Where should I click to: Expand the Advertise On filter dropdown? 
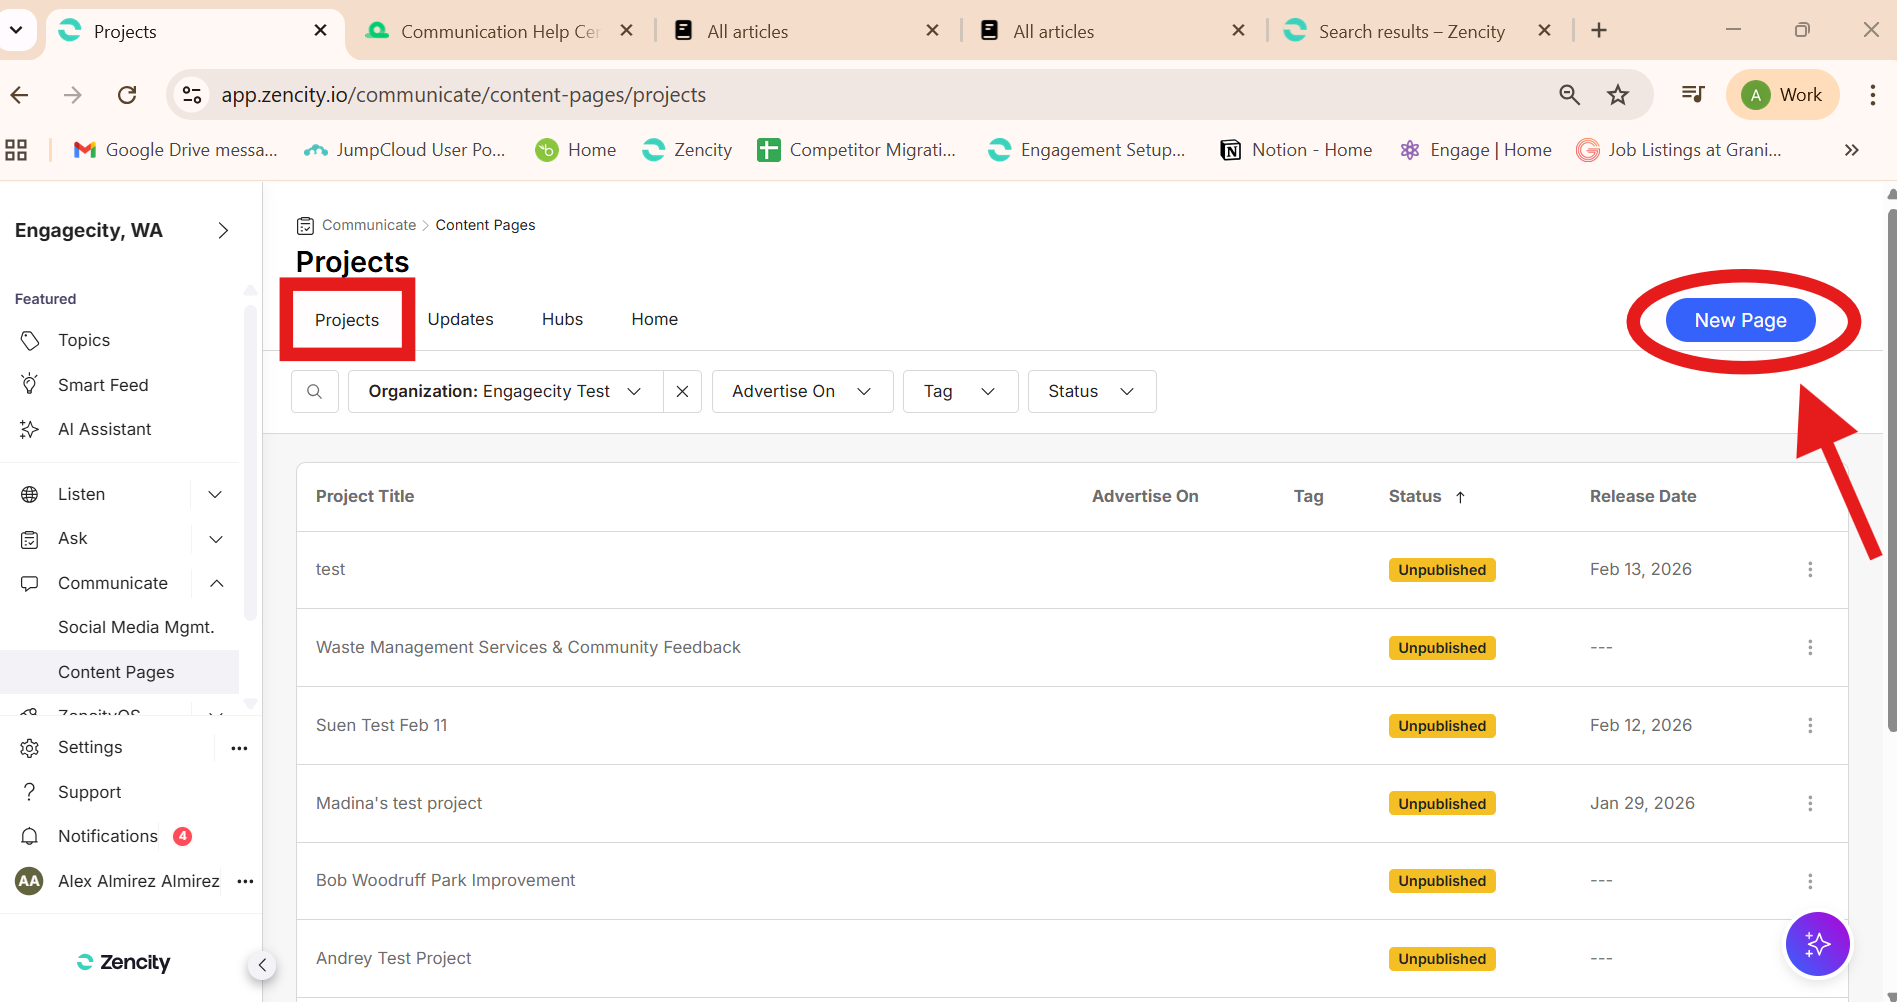[x=801, y=391]
